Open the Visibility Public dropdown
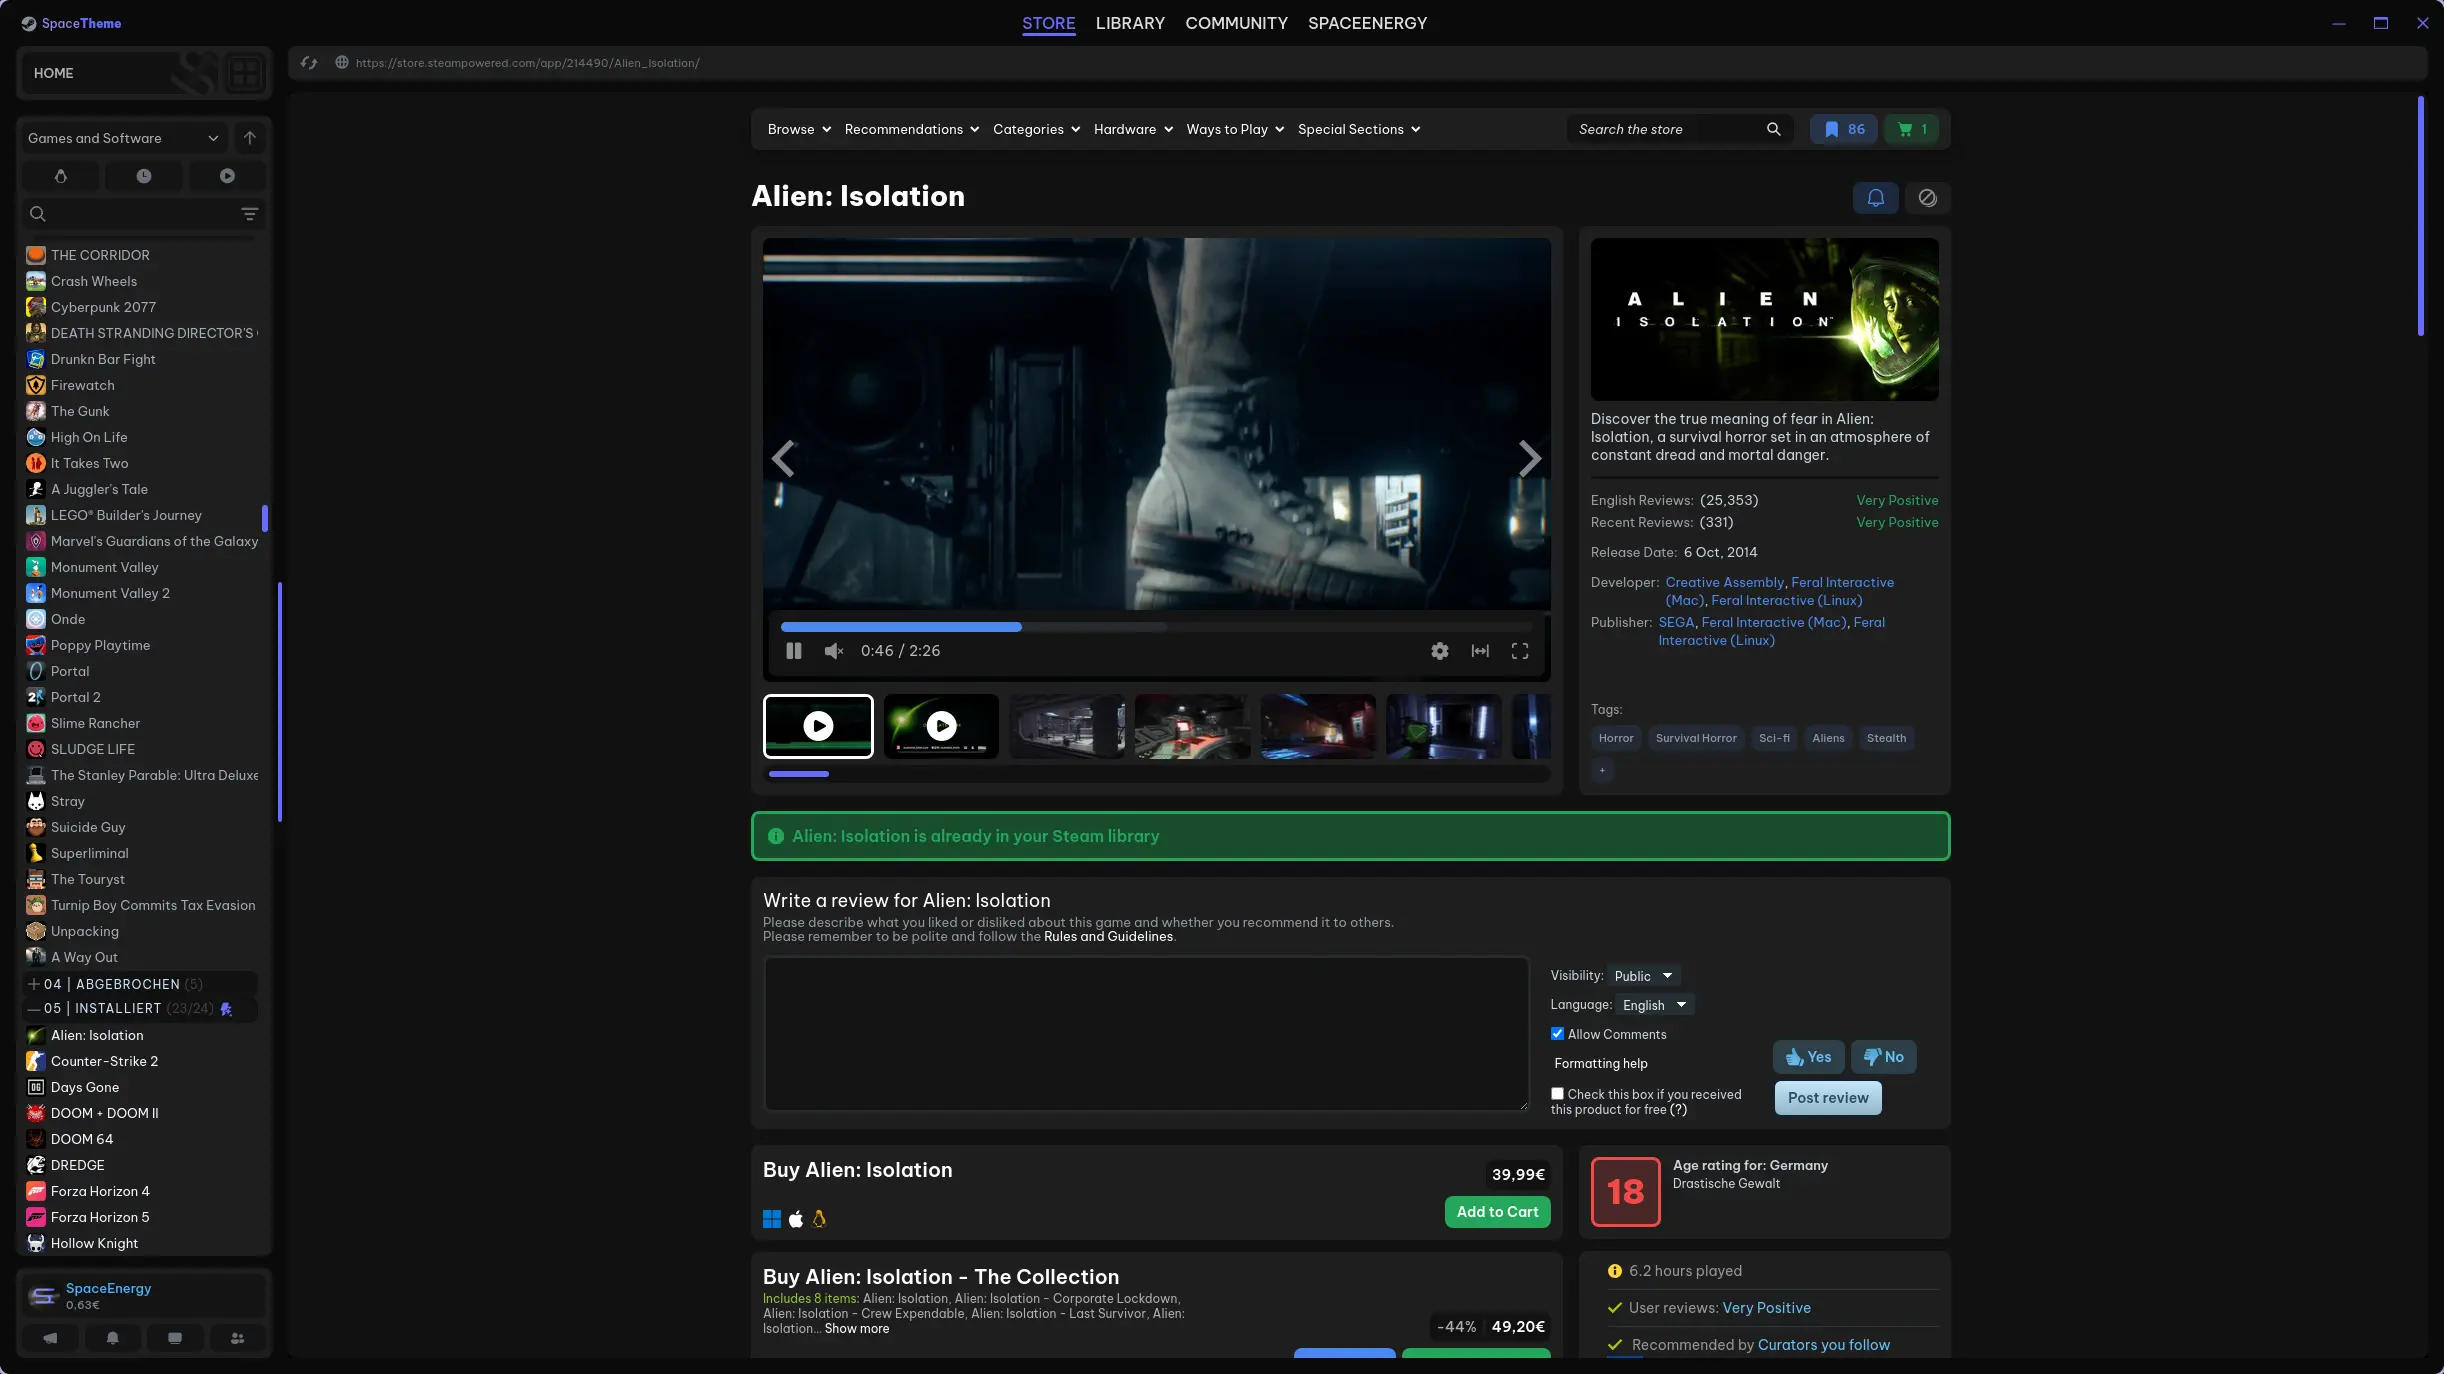This screenshot has width=2444, height=1374. pyautogui.click(x=1642, y=976)
